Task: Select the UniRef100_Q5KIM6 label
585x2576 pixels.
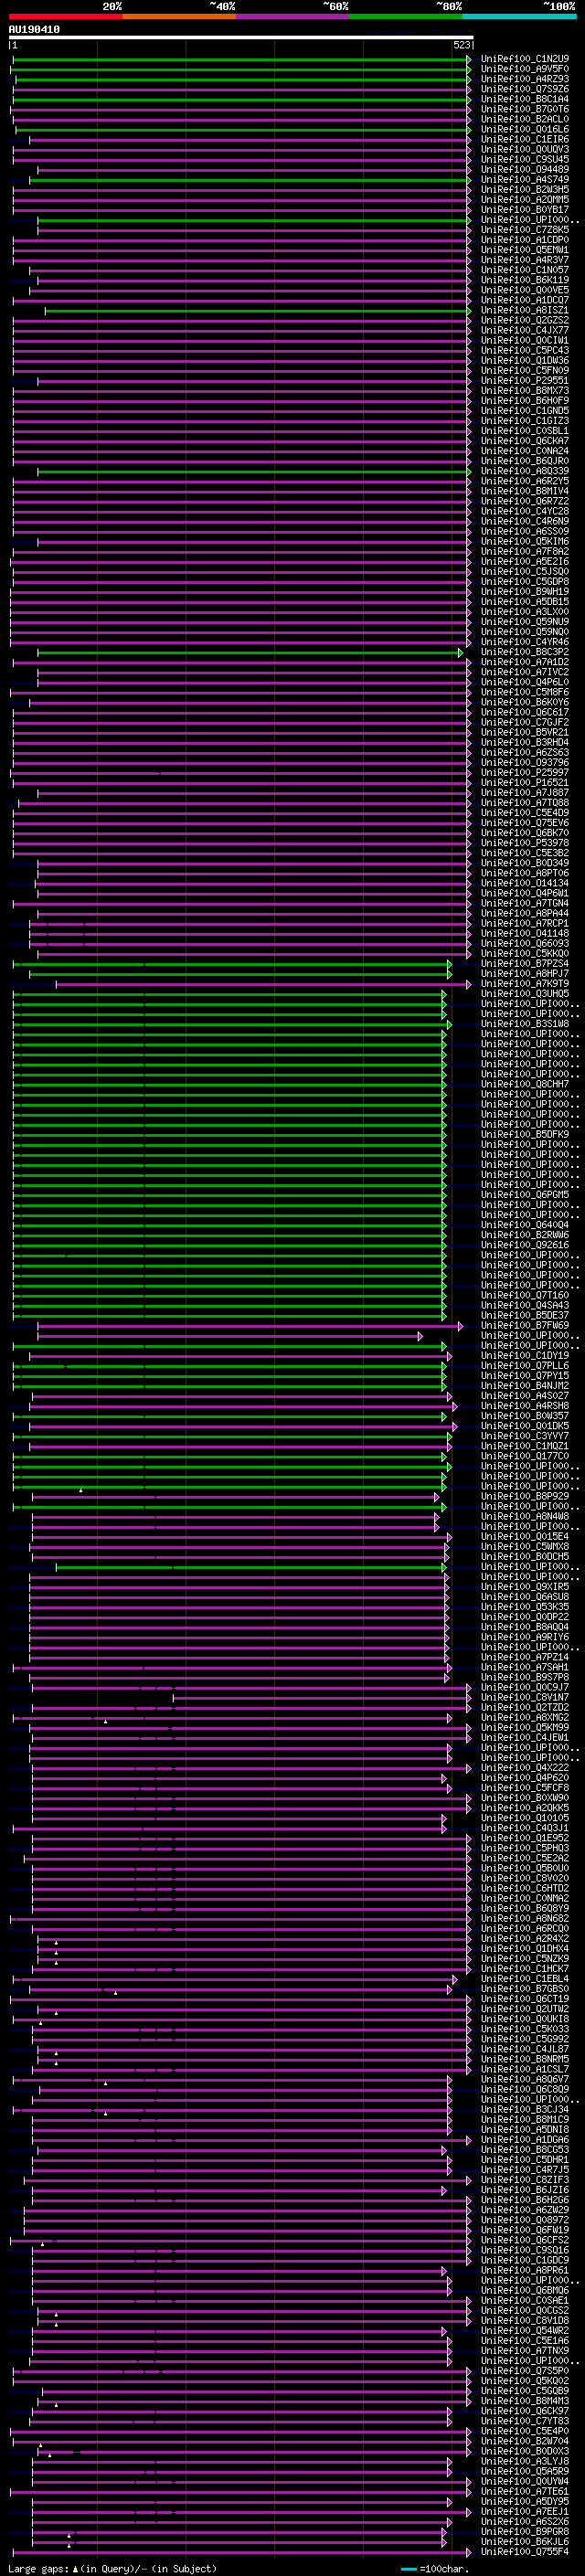Action: (x=525, y=541)
